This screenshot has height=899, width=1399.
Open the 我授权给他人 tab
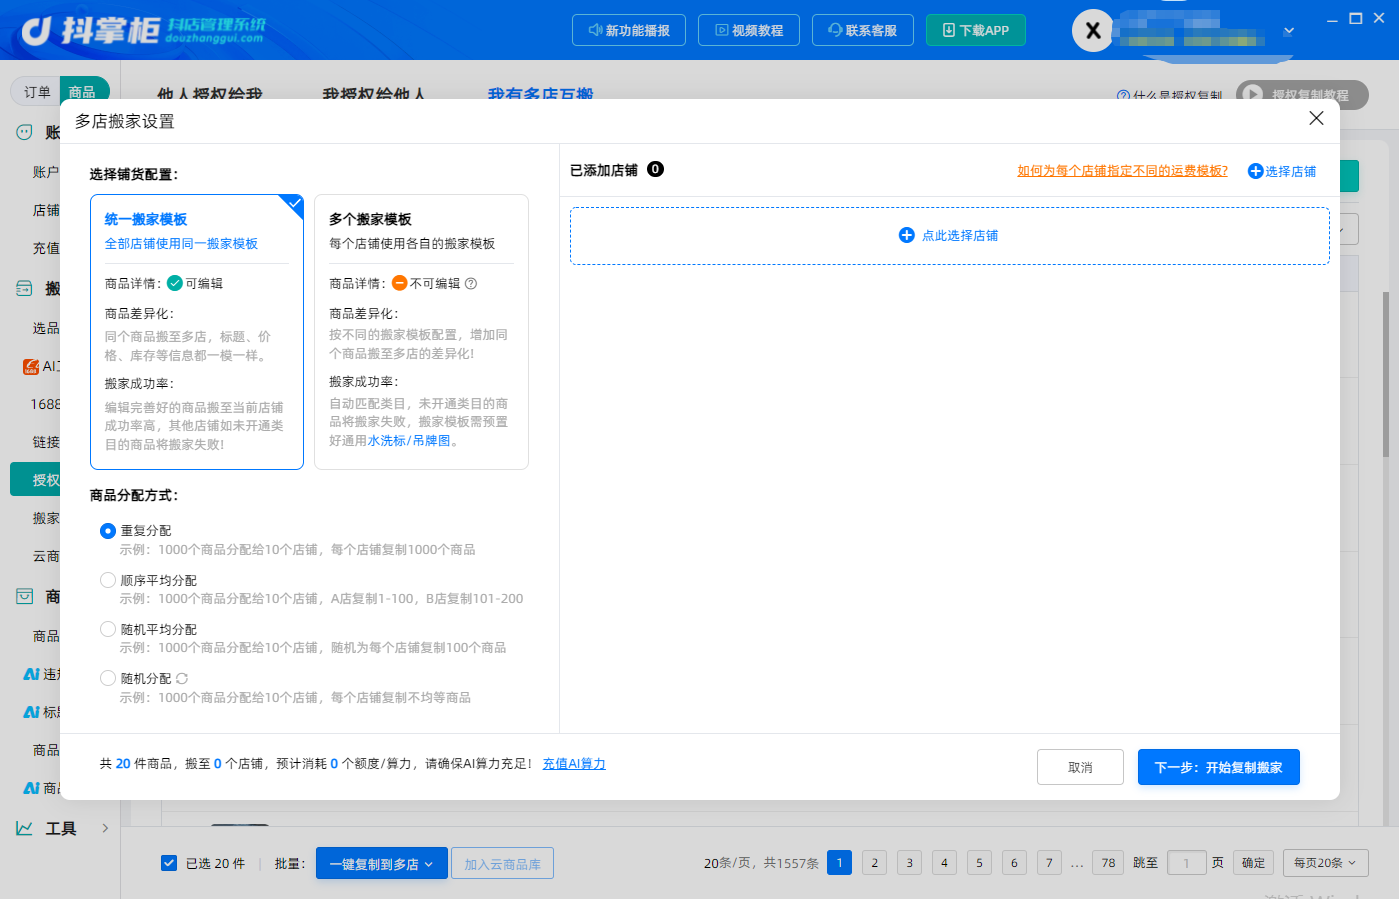[x=374, y=94]
